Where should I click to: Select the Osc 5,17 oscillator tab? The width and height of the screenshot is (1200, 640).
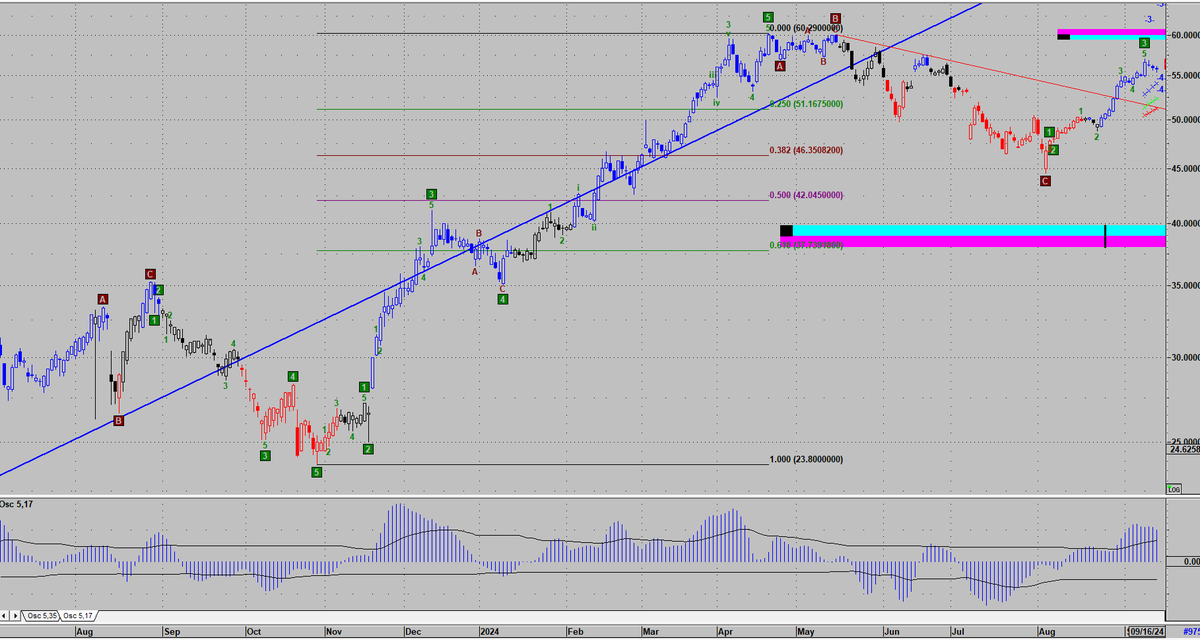[x=78, y=616]
